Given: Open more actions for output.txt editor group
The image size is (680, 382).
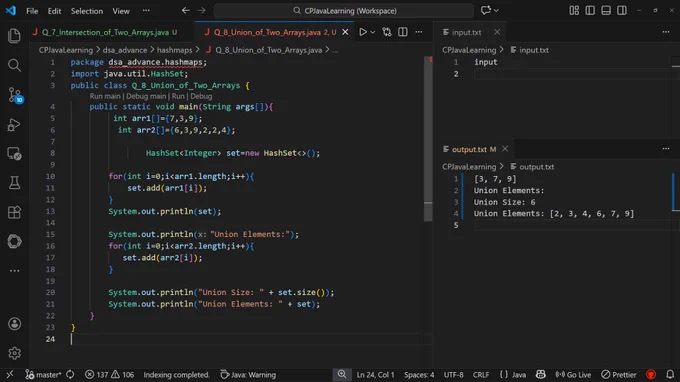Looking at the screenshot, I should point(666,149).
